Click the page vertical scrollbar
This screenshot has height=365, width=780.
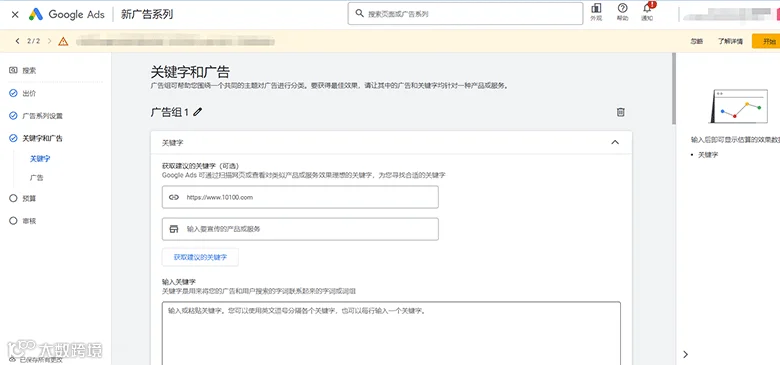pos(674,89)
